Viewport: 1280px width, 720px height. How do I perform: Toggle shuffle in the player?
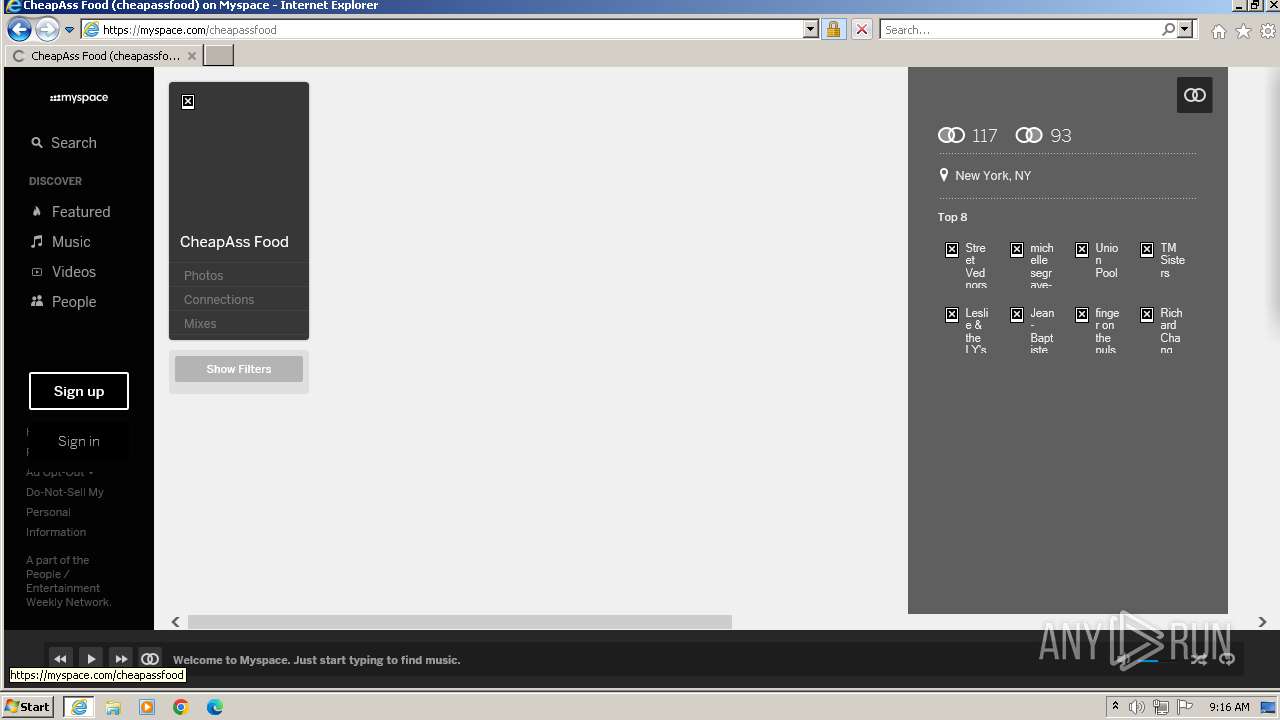point(1198,659)
